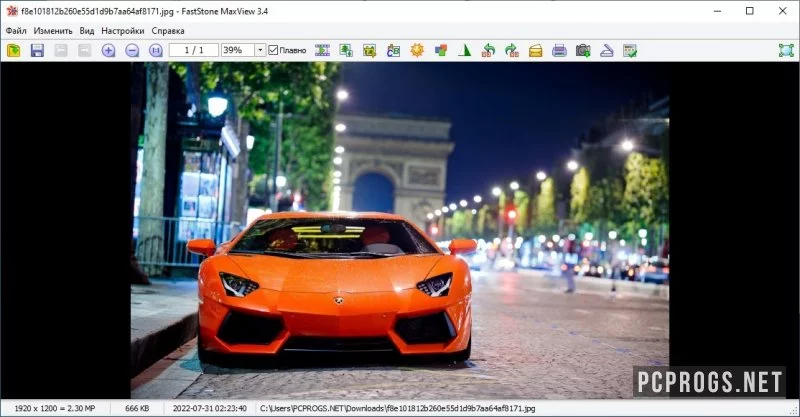Click the yellow email envelope icon

(536, 50)
